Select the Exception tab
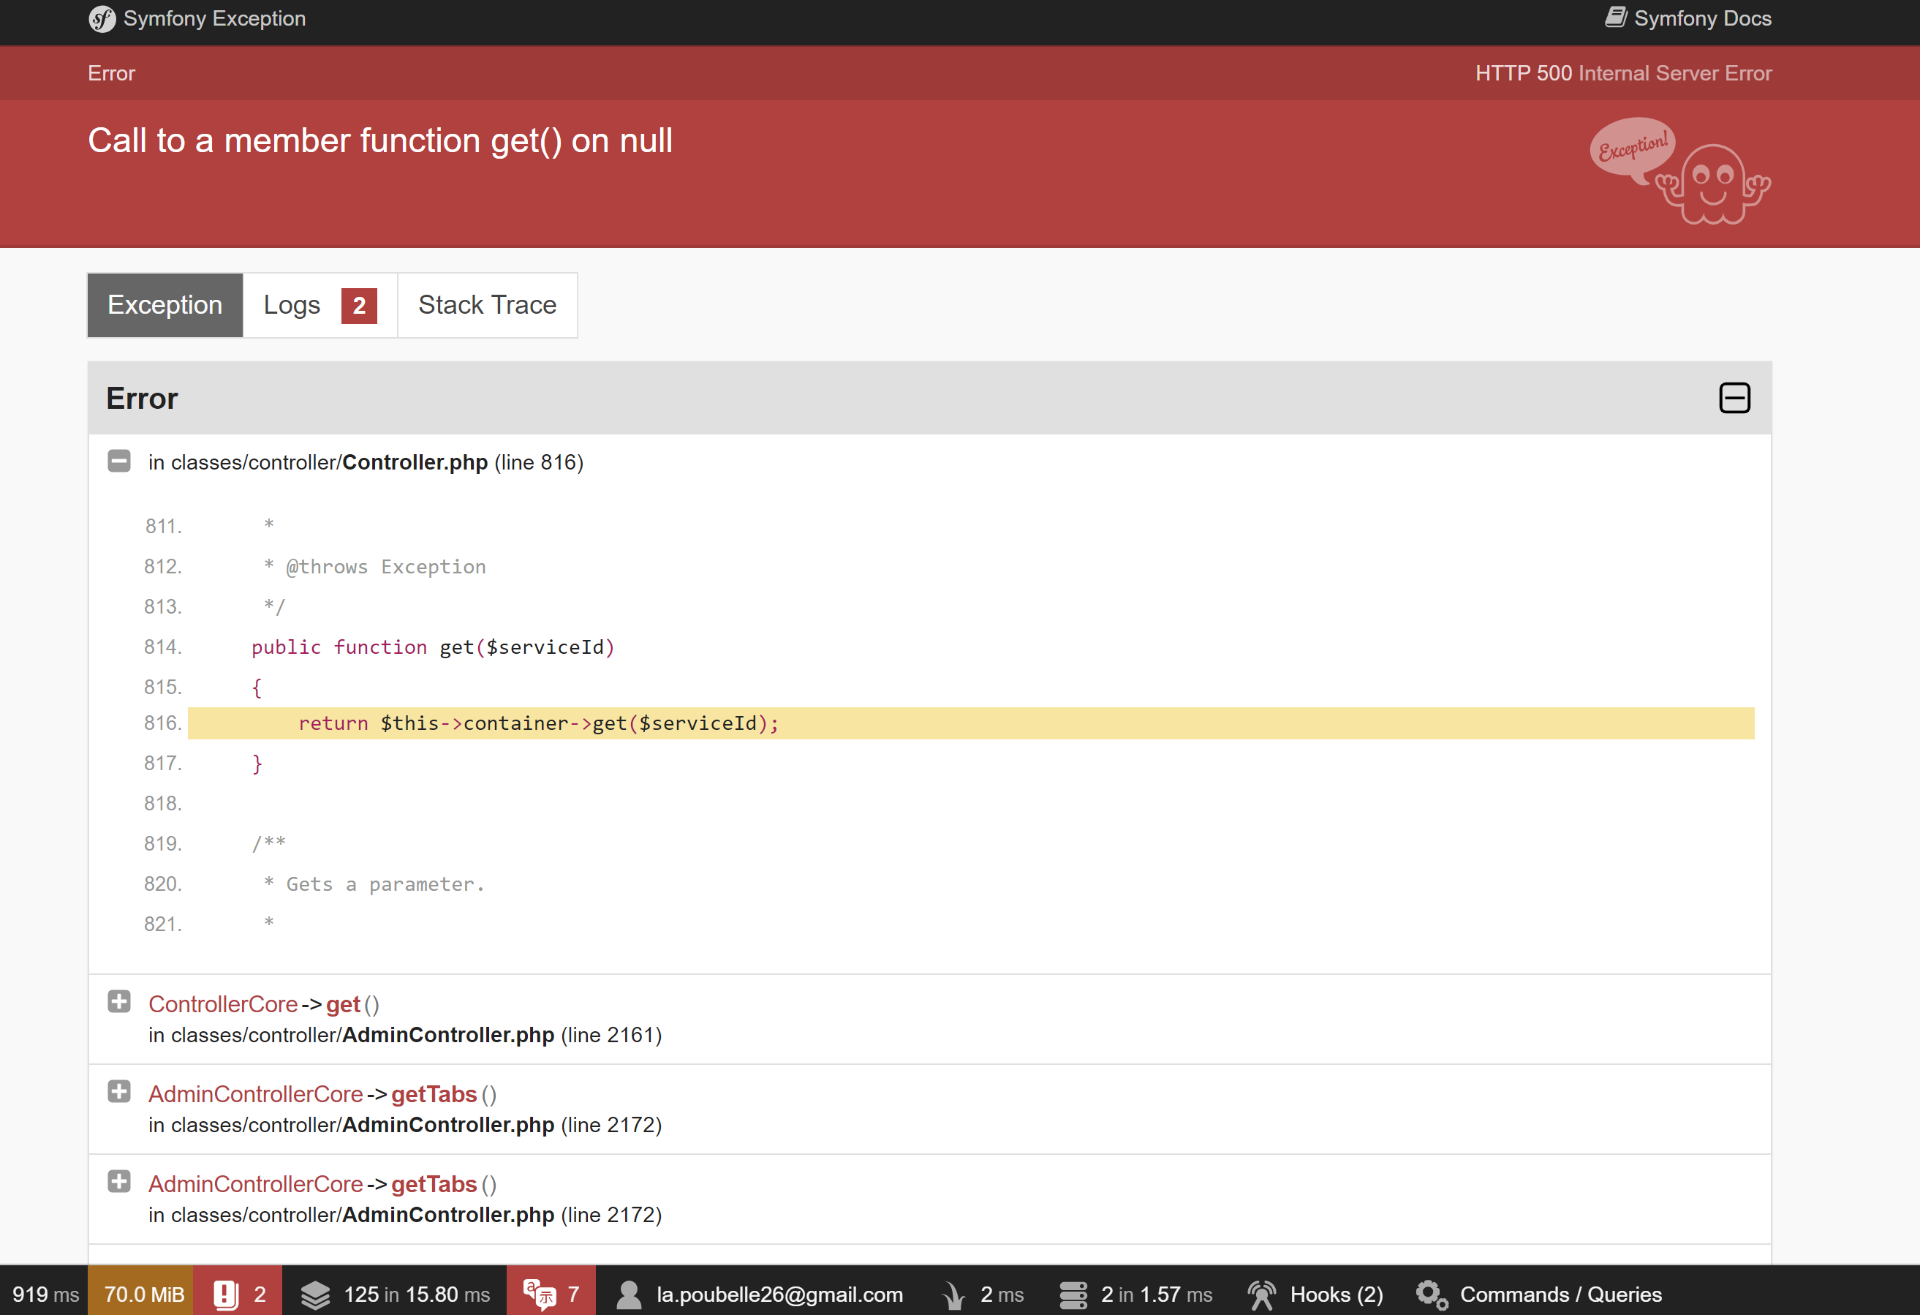The height and width of the screenshot is (1315, 1920). pyautogui.click(x=165, y=305)
